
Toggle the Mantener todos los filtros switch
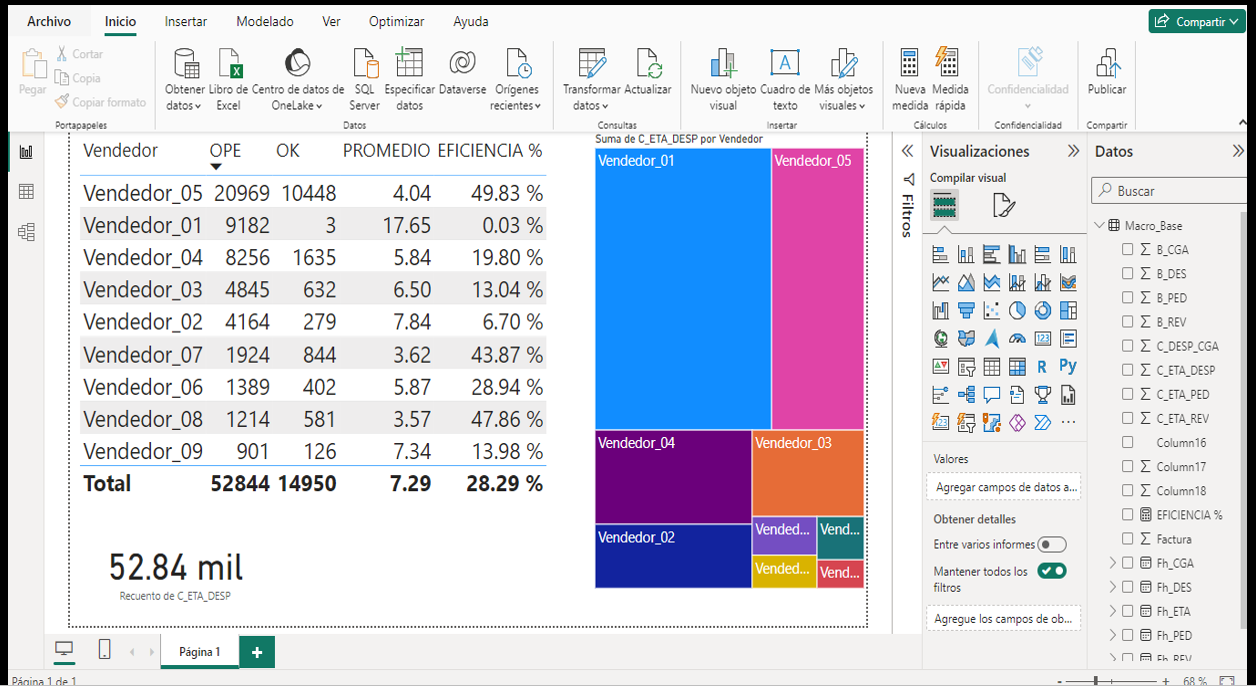(1051, 571)
